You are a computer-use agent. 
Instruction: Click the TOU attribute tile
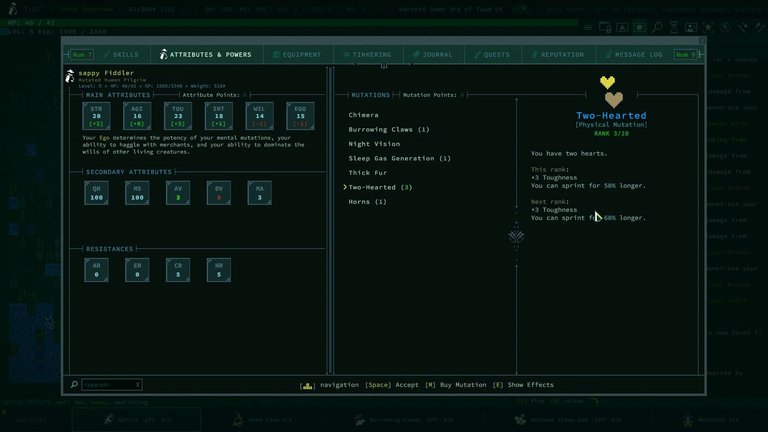pos(178,118)
